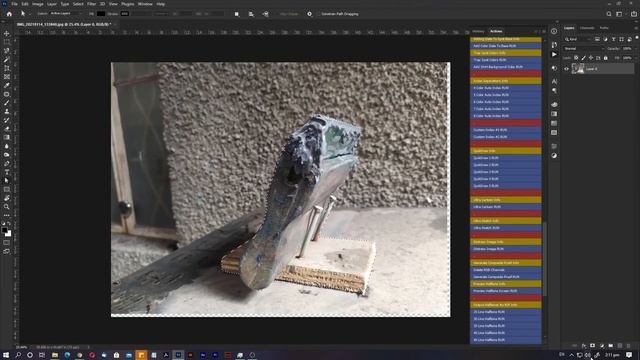The image size is (640, 360).
Task: Select the Pen tool
Action: [7, 163]
